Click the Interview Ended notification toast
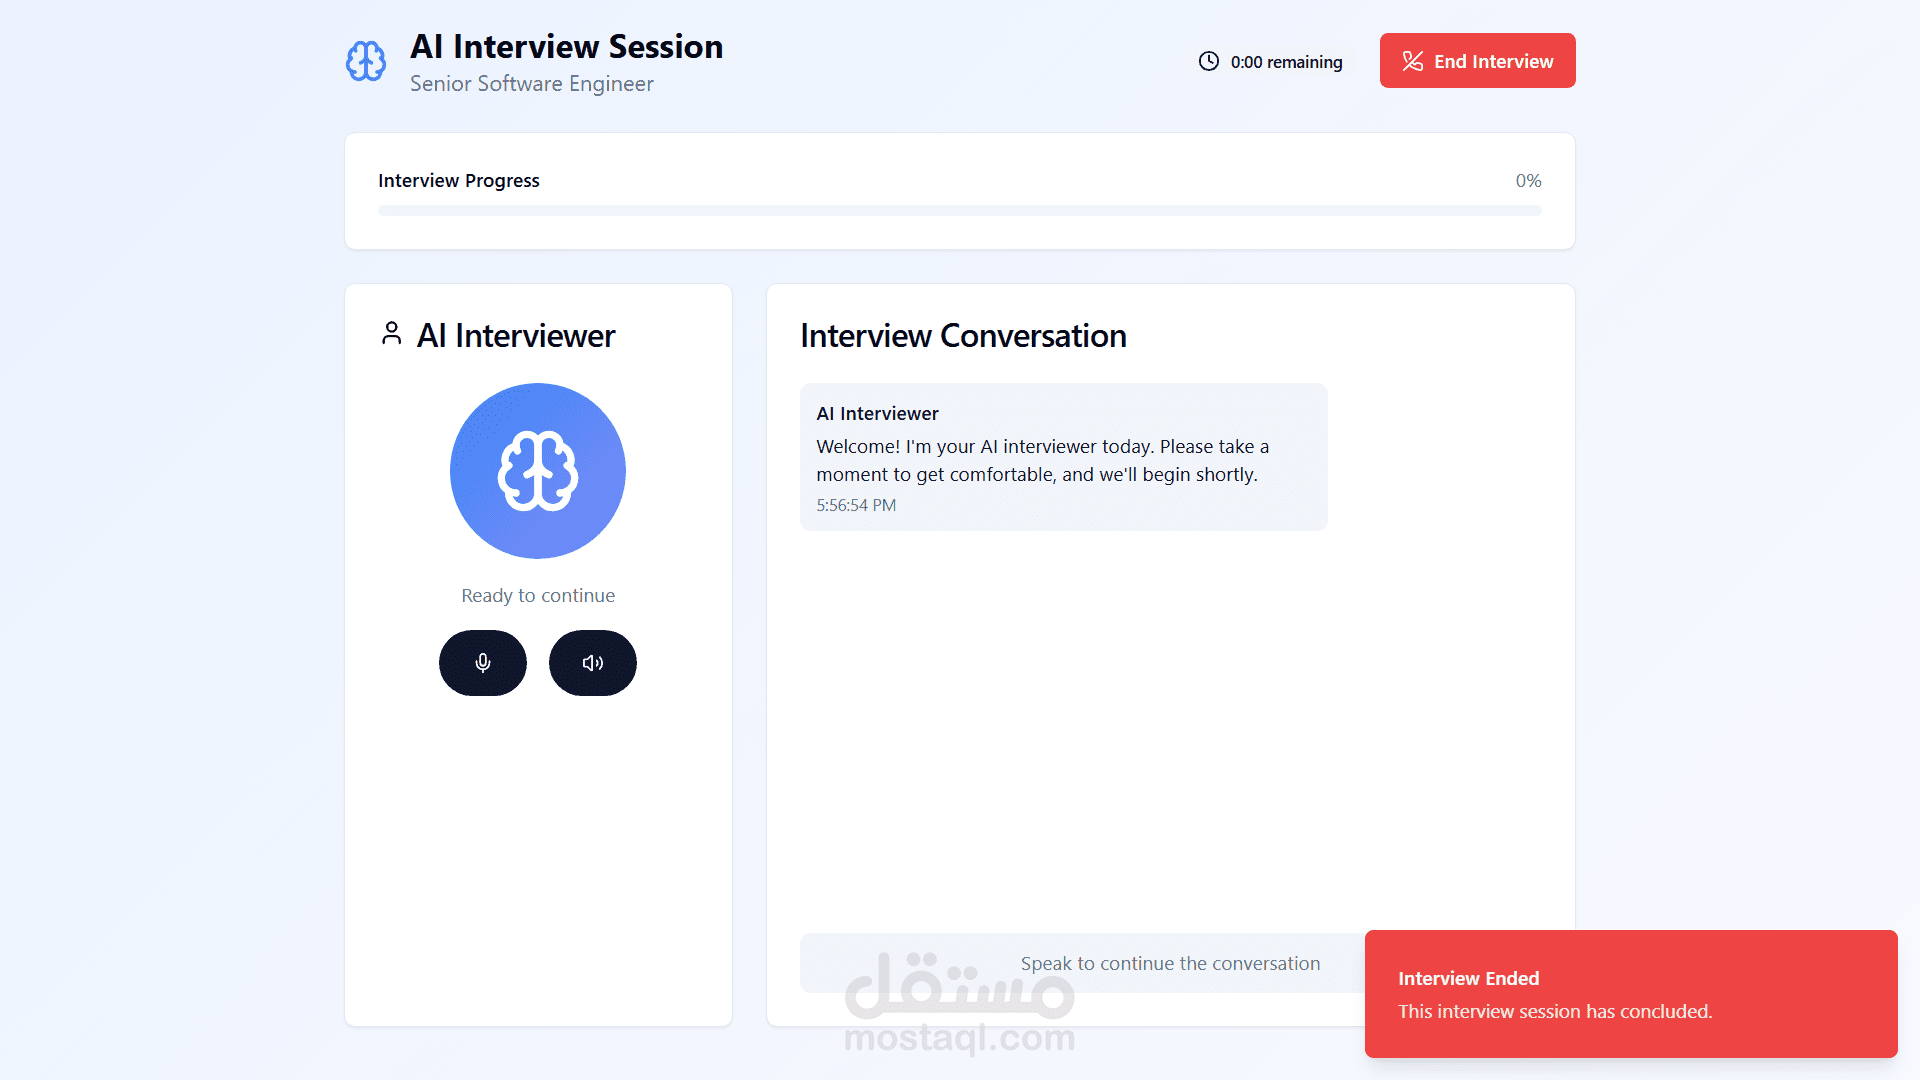 coord(1630,994)
